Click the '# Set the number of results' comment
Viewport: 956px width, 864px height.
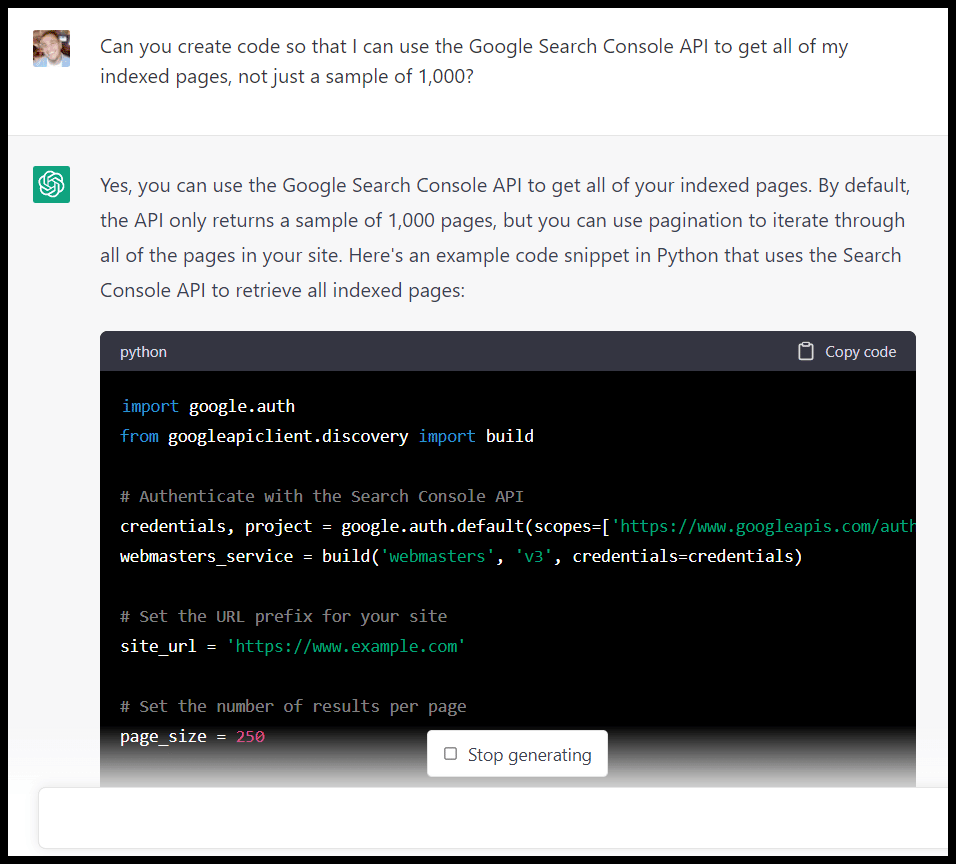pos(293,706)
